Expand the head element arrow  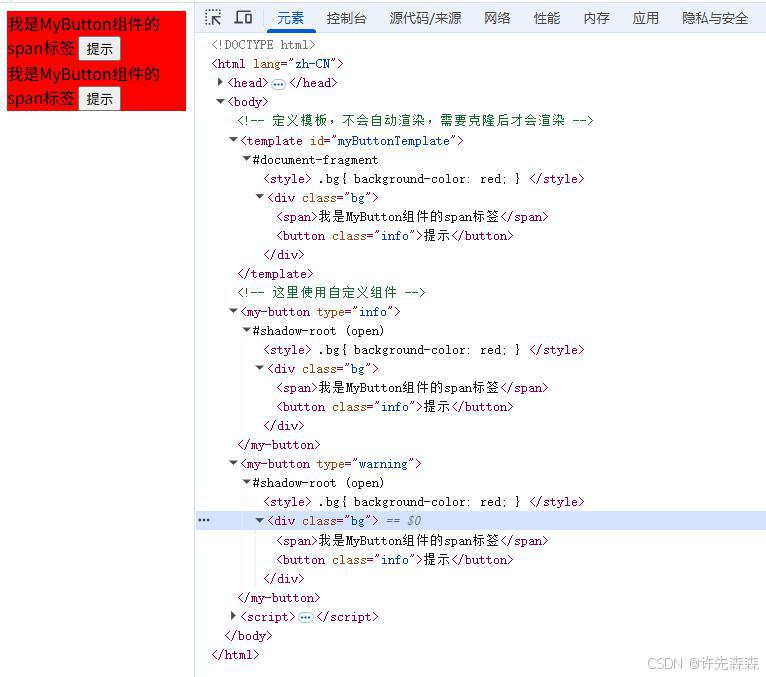[x=220, y=82]
